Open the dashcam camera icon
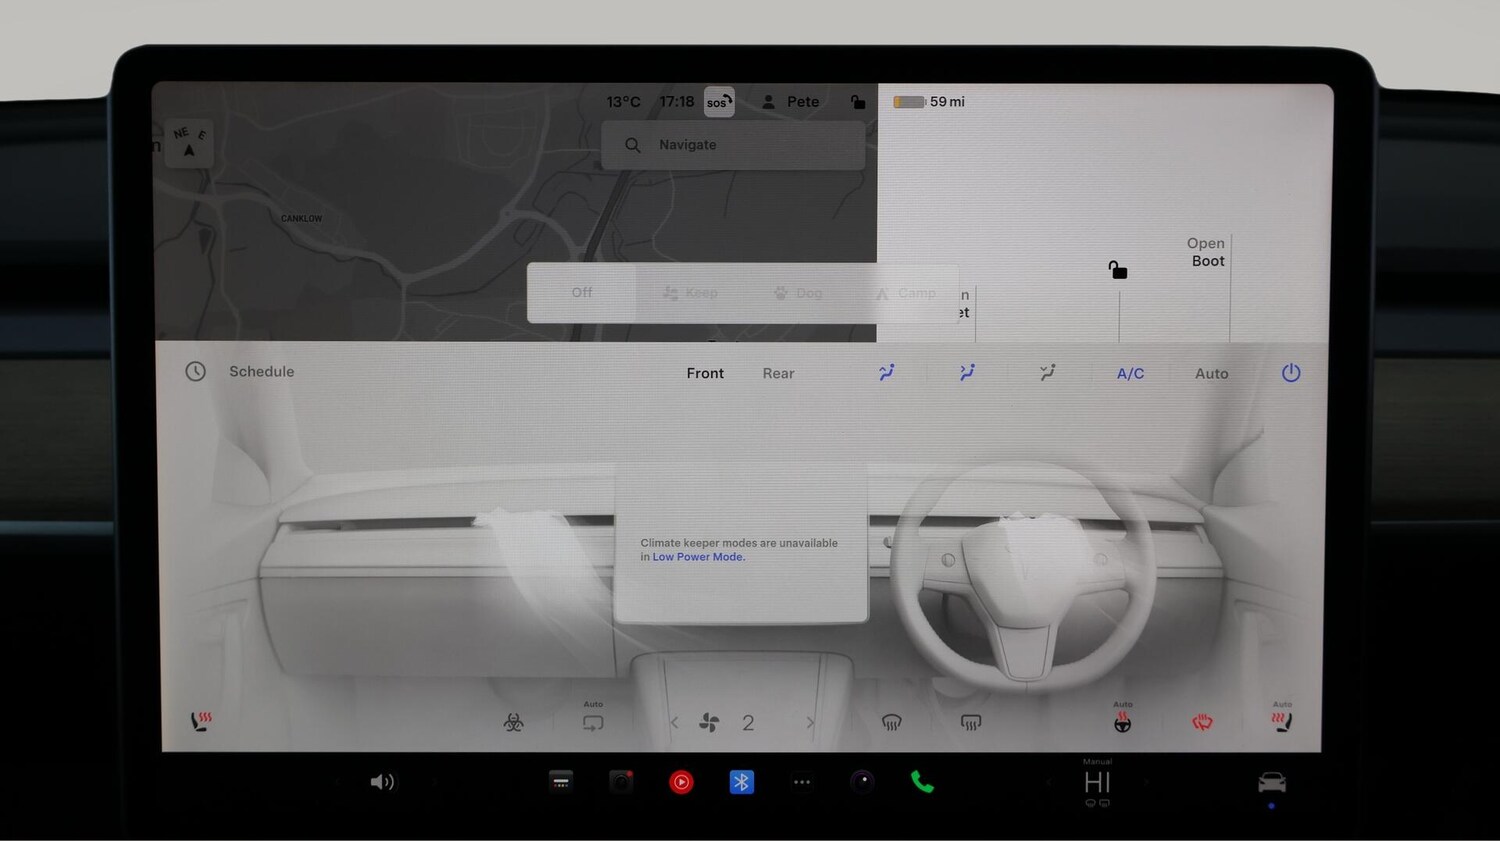Screen dimensions: 1500x841 [621, 782]
